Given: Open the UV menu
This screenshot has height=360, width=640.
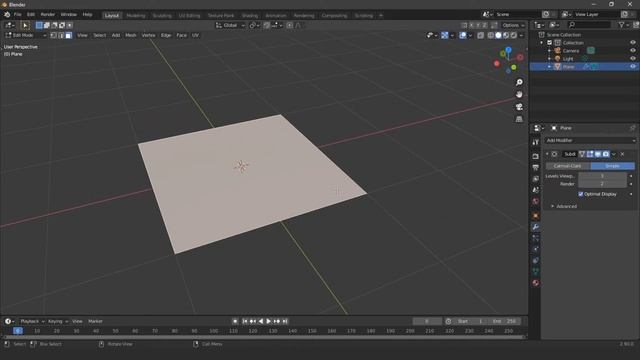Looking at the screenshot, I should 196,36.
